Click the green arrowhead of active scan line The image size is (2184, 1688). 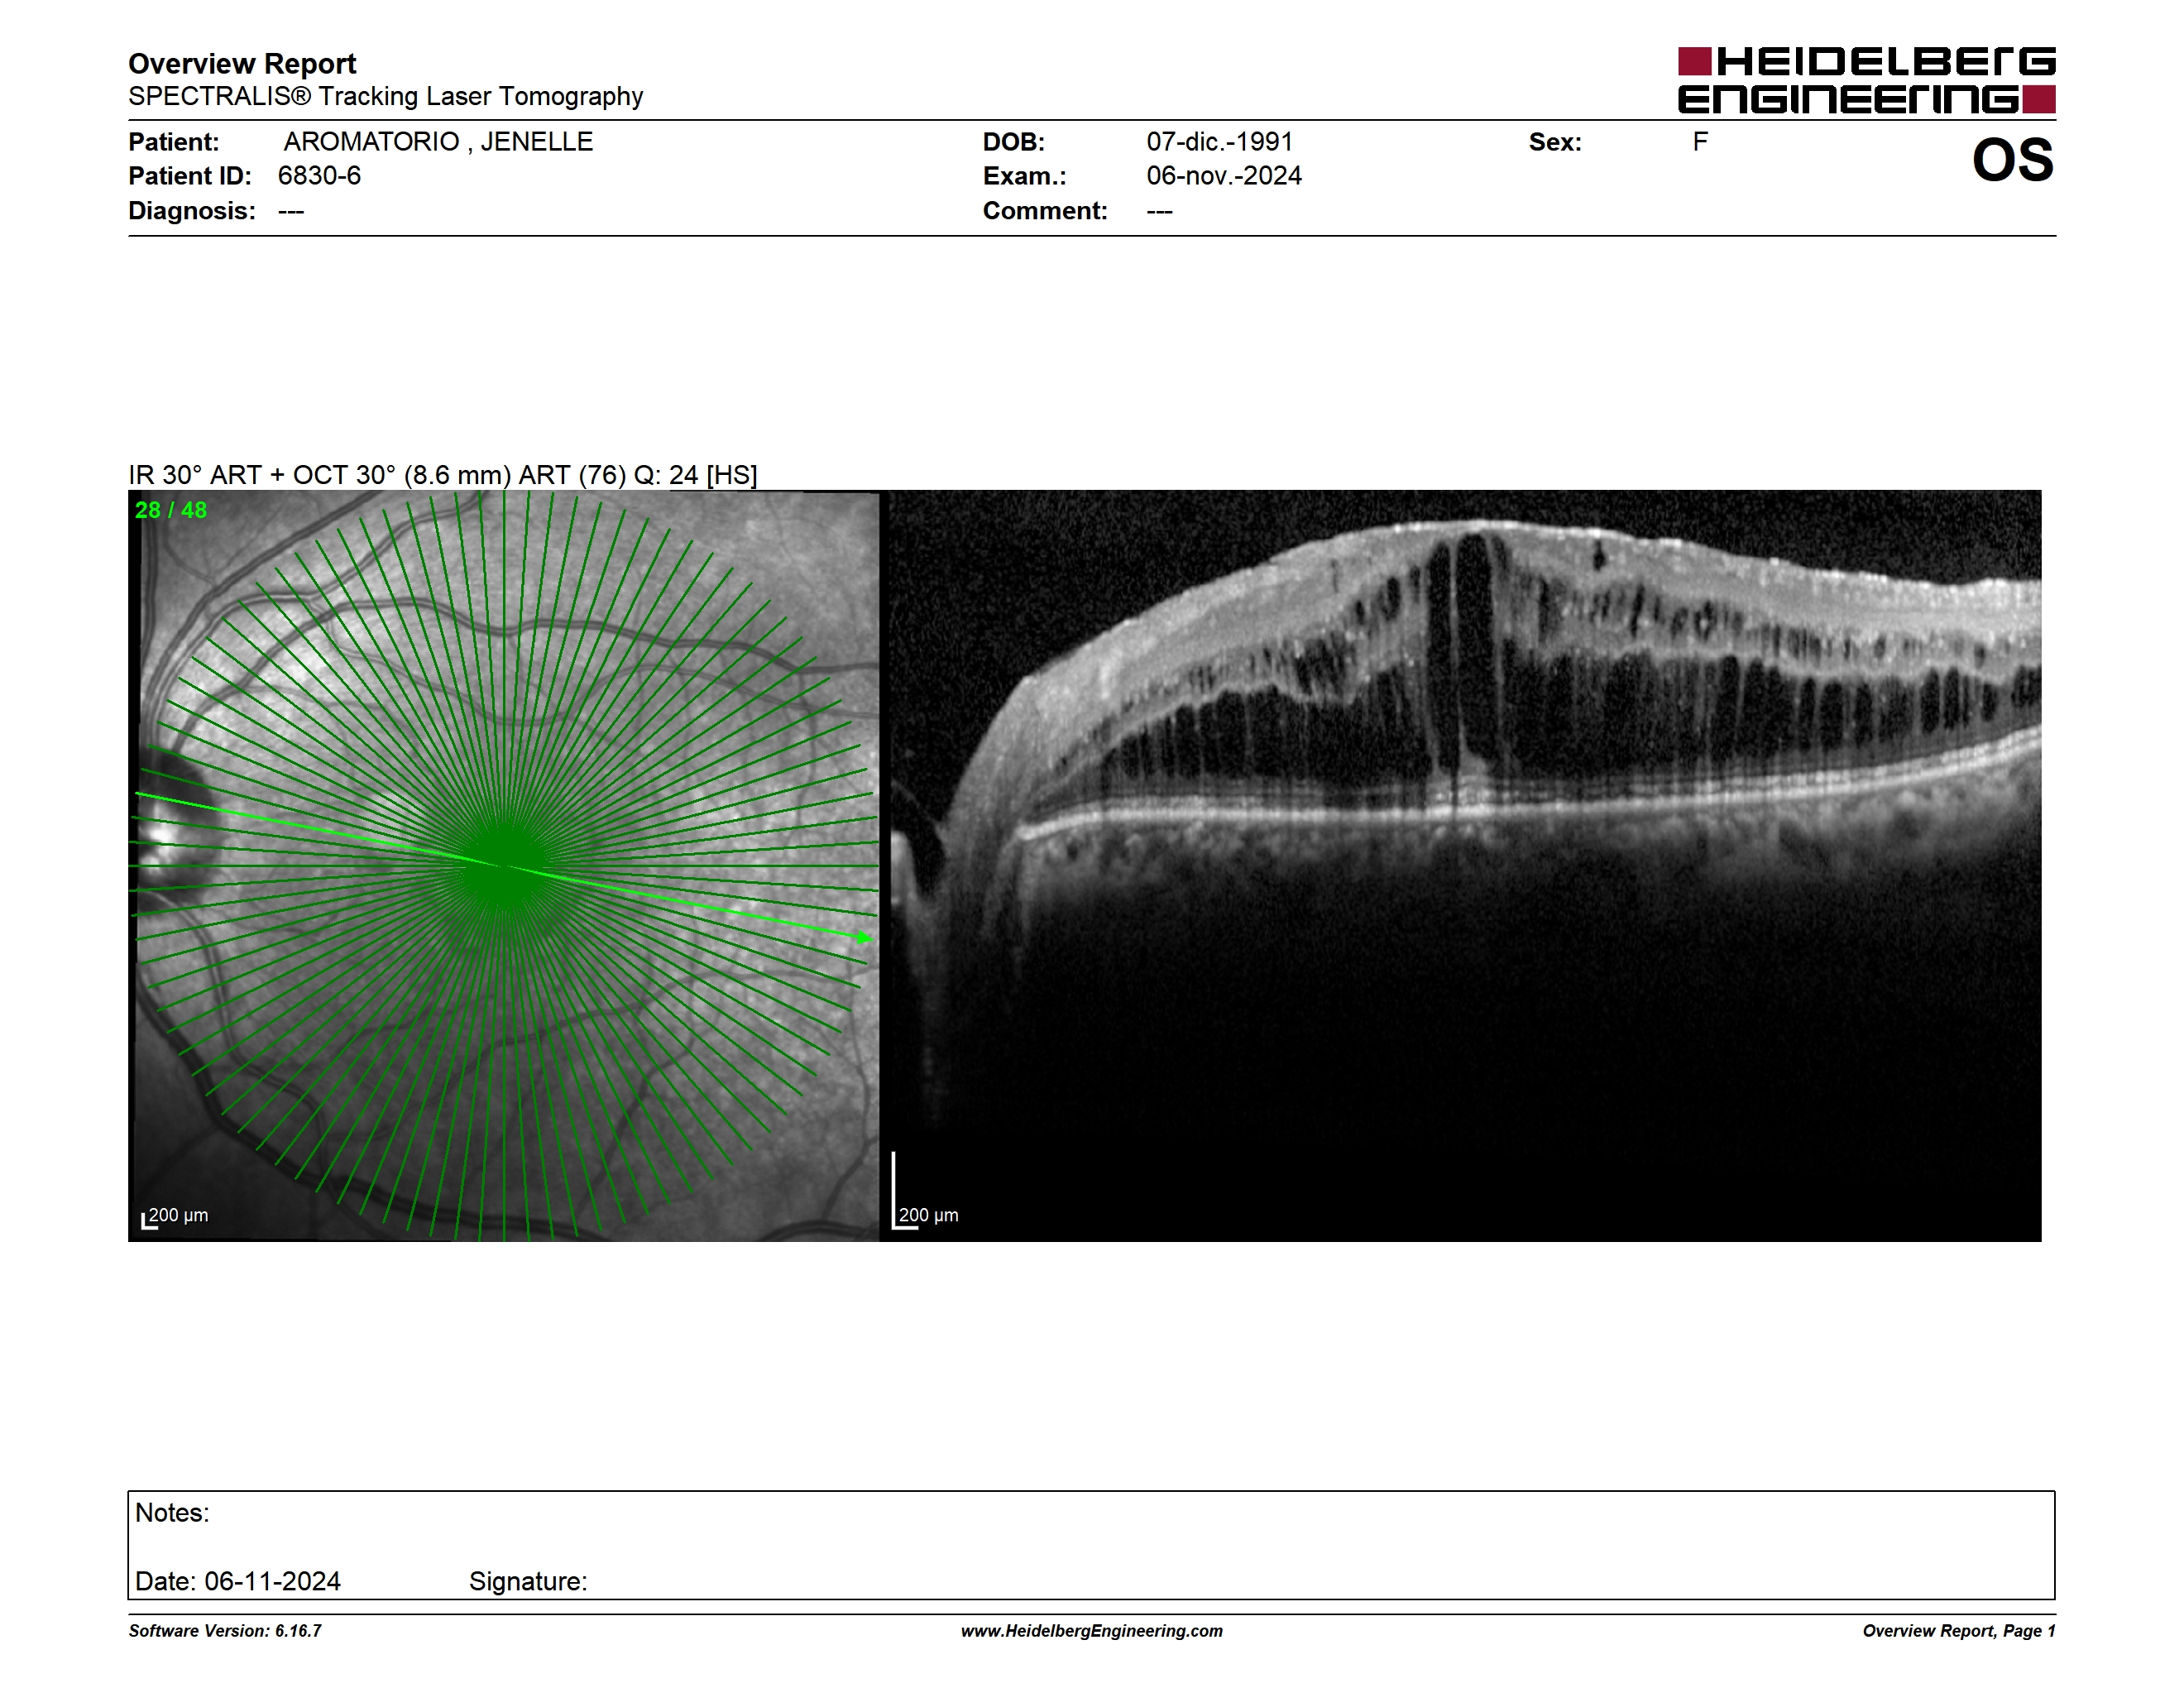tap(865, 938)
